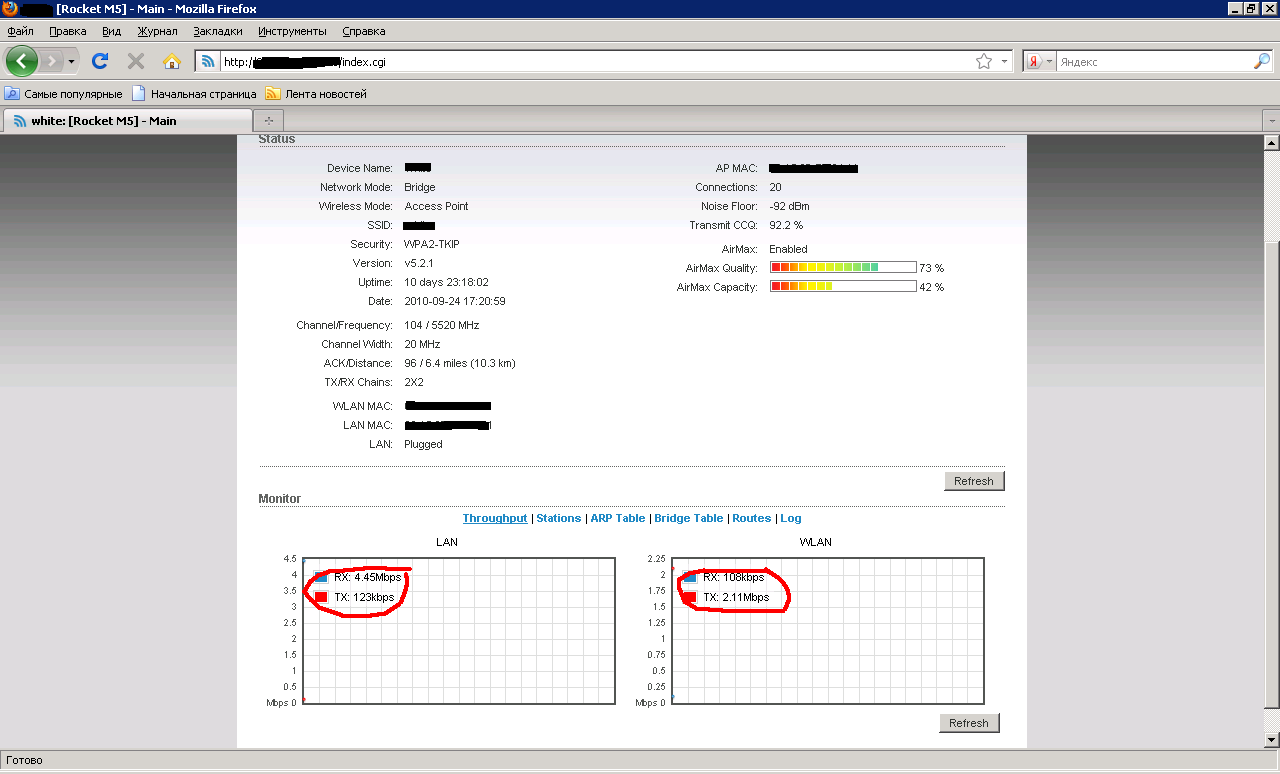Click the Refresh button under the Status section

[x=973, y=481]
